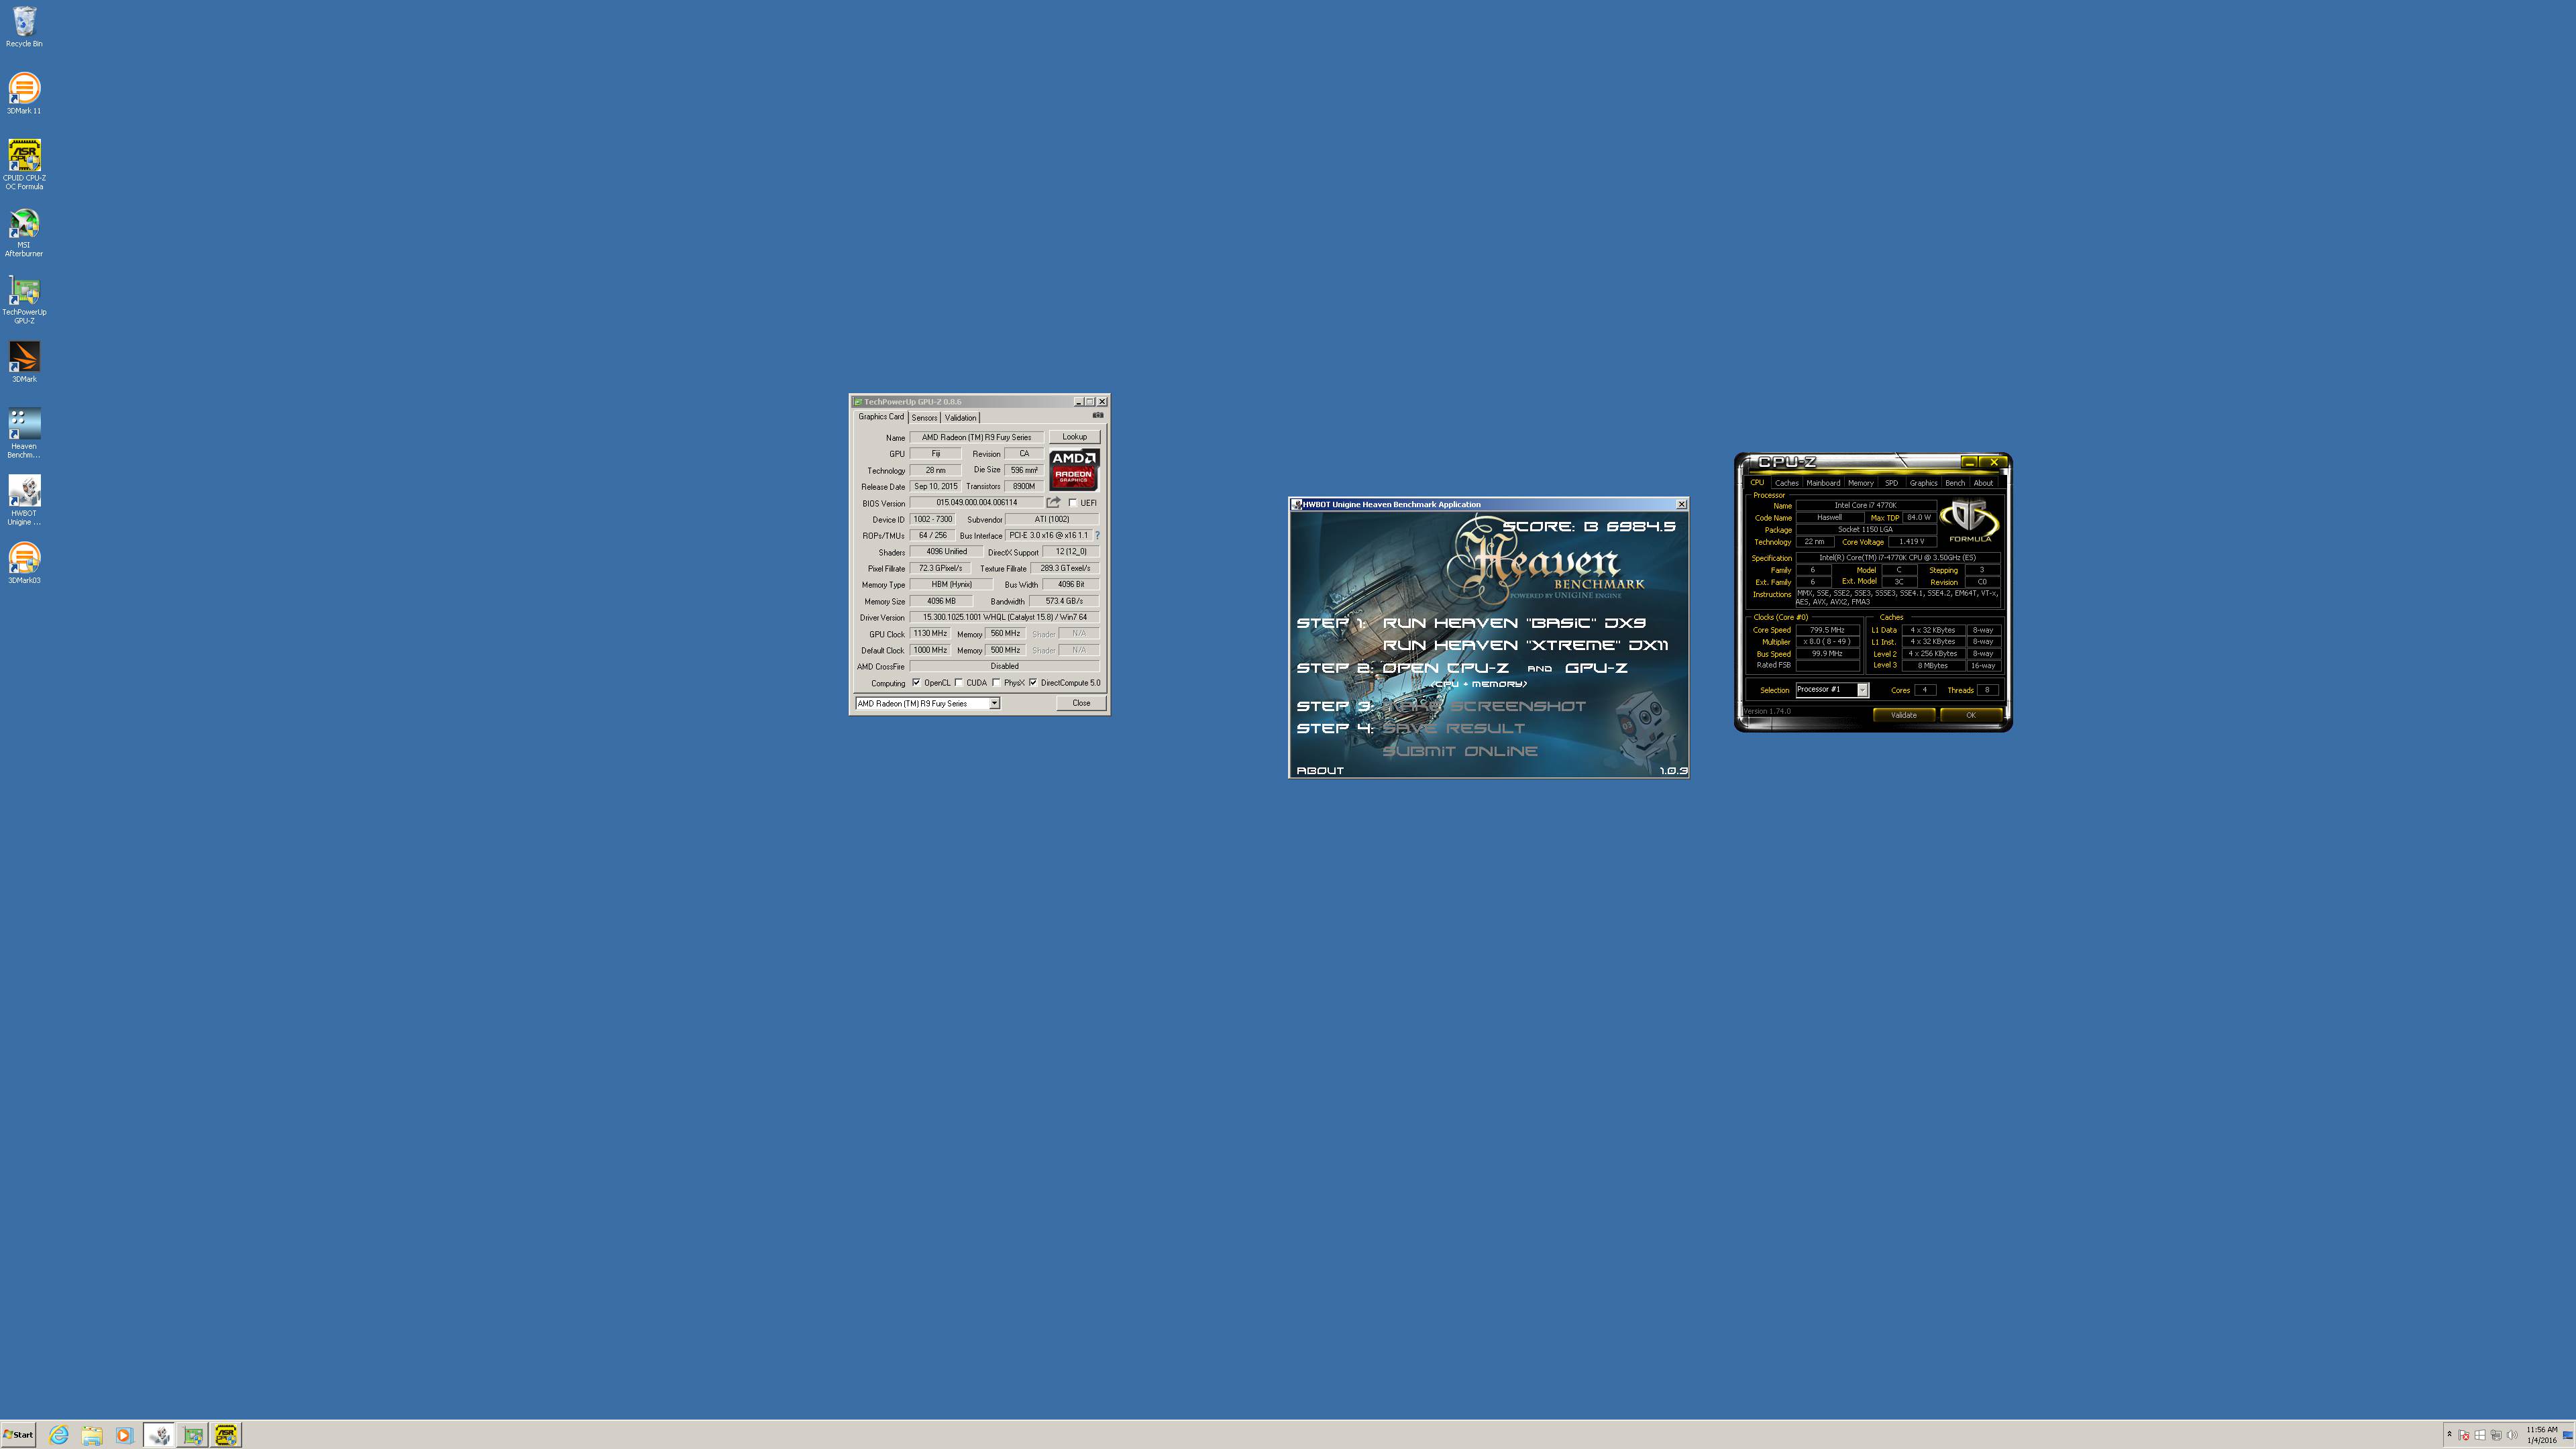The height and width of the screenshot is (1449, 2576).
Task: Expand the GPU selection dropdown in GPU-Z
Action: pos(994,704)
